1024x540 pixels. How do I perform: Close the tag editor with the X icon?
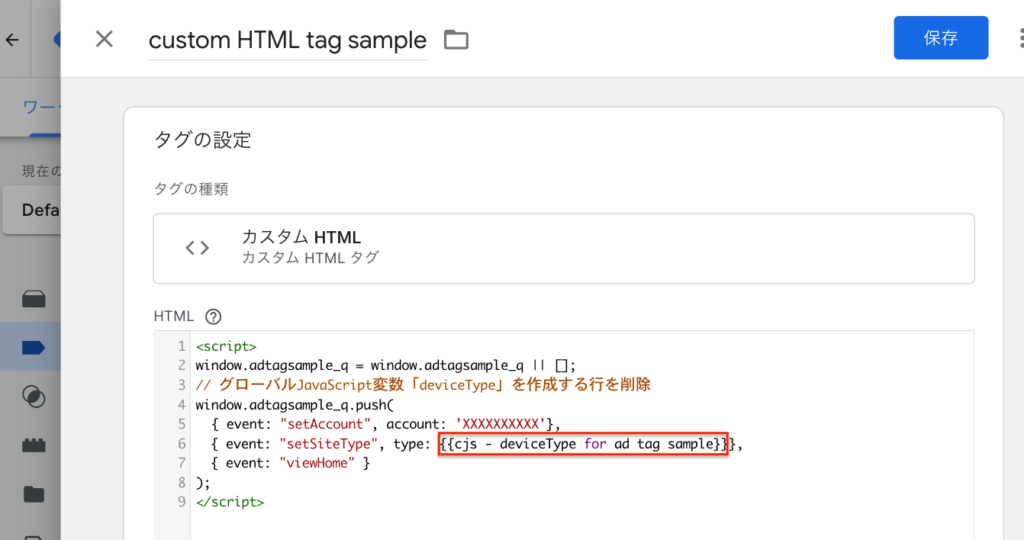[104, 39]
